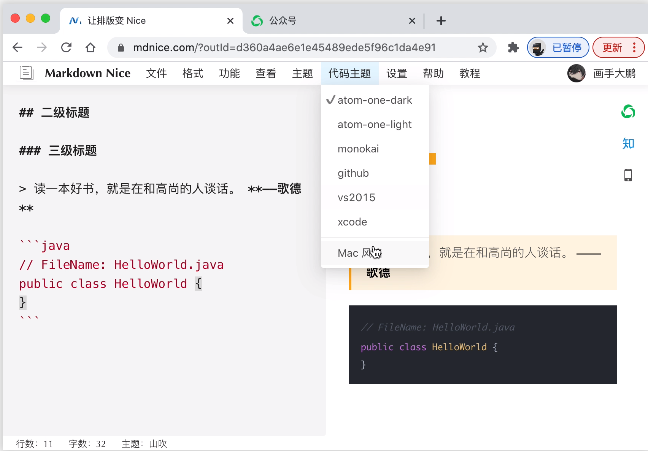Close the 公众号 tab
This screenshot has width=648, height=451.
(412, 21)
